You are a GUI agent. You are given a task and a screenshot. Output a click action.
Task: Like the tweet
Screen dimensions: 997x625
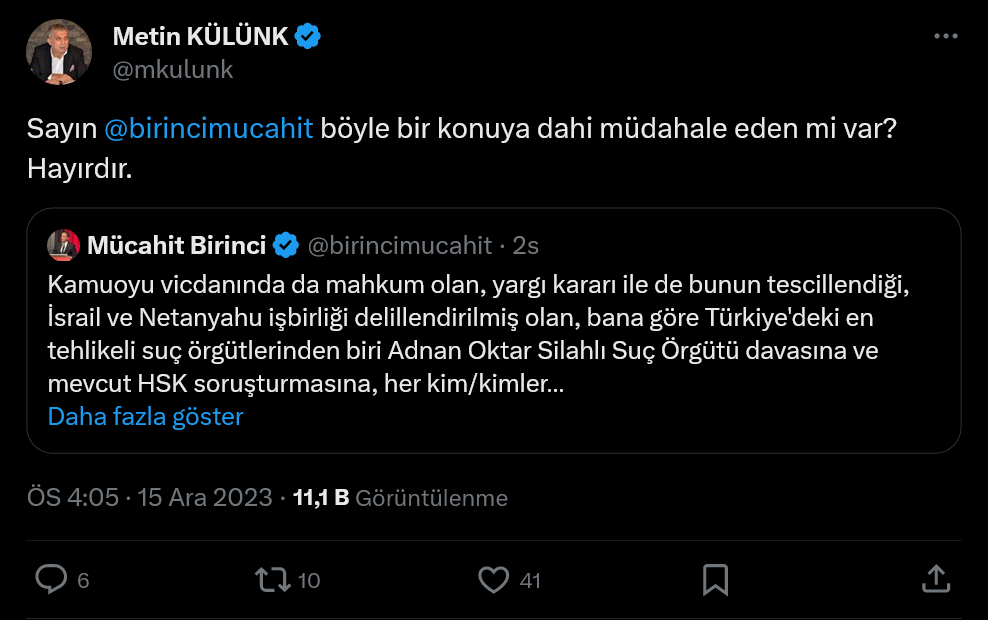tap(494, 580)
